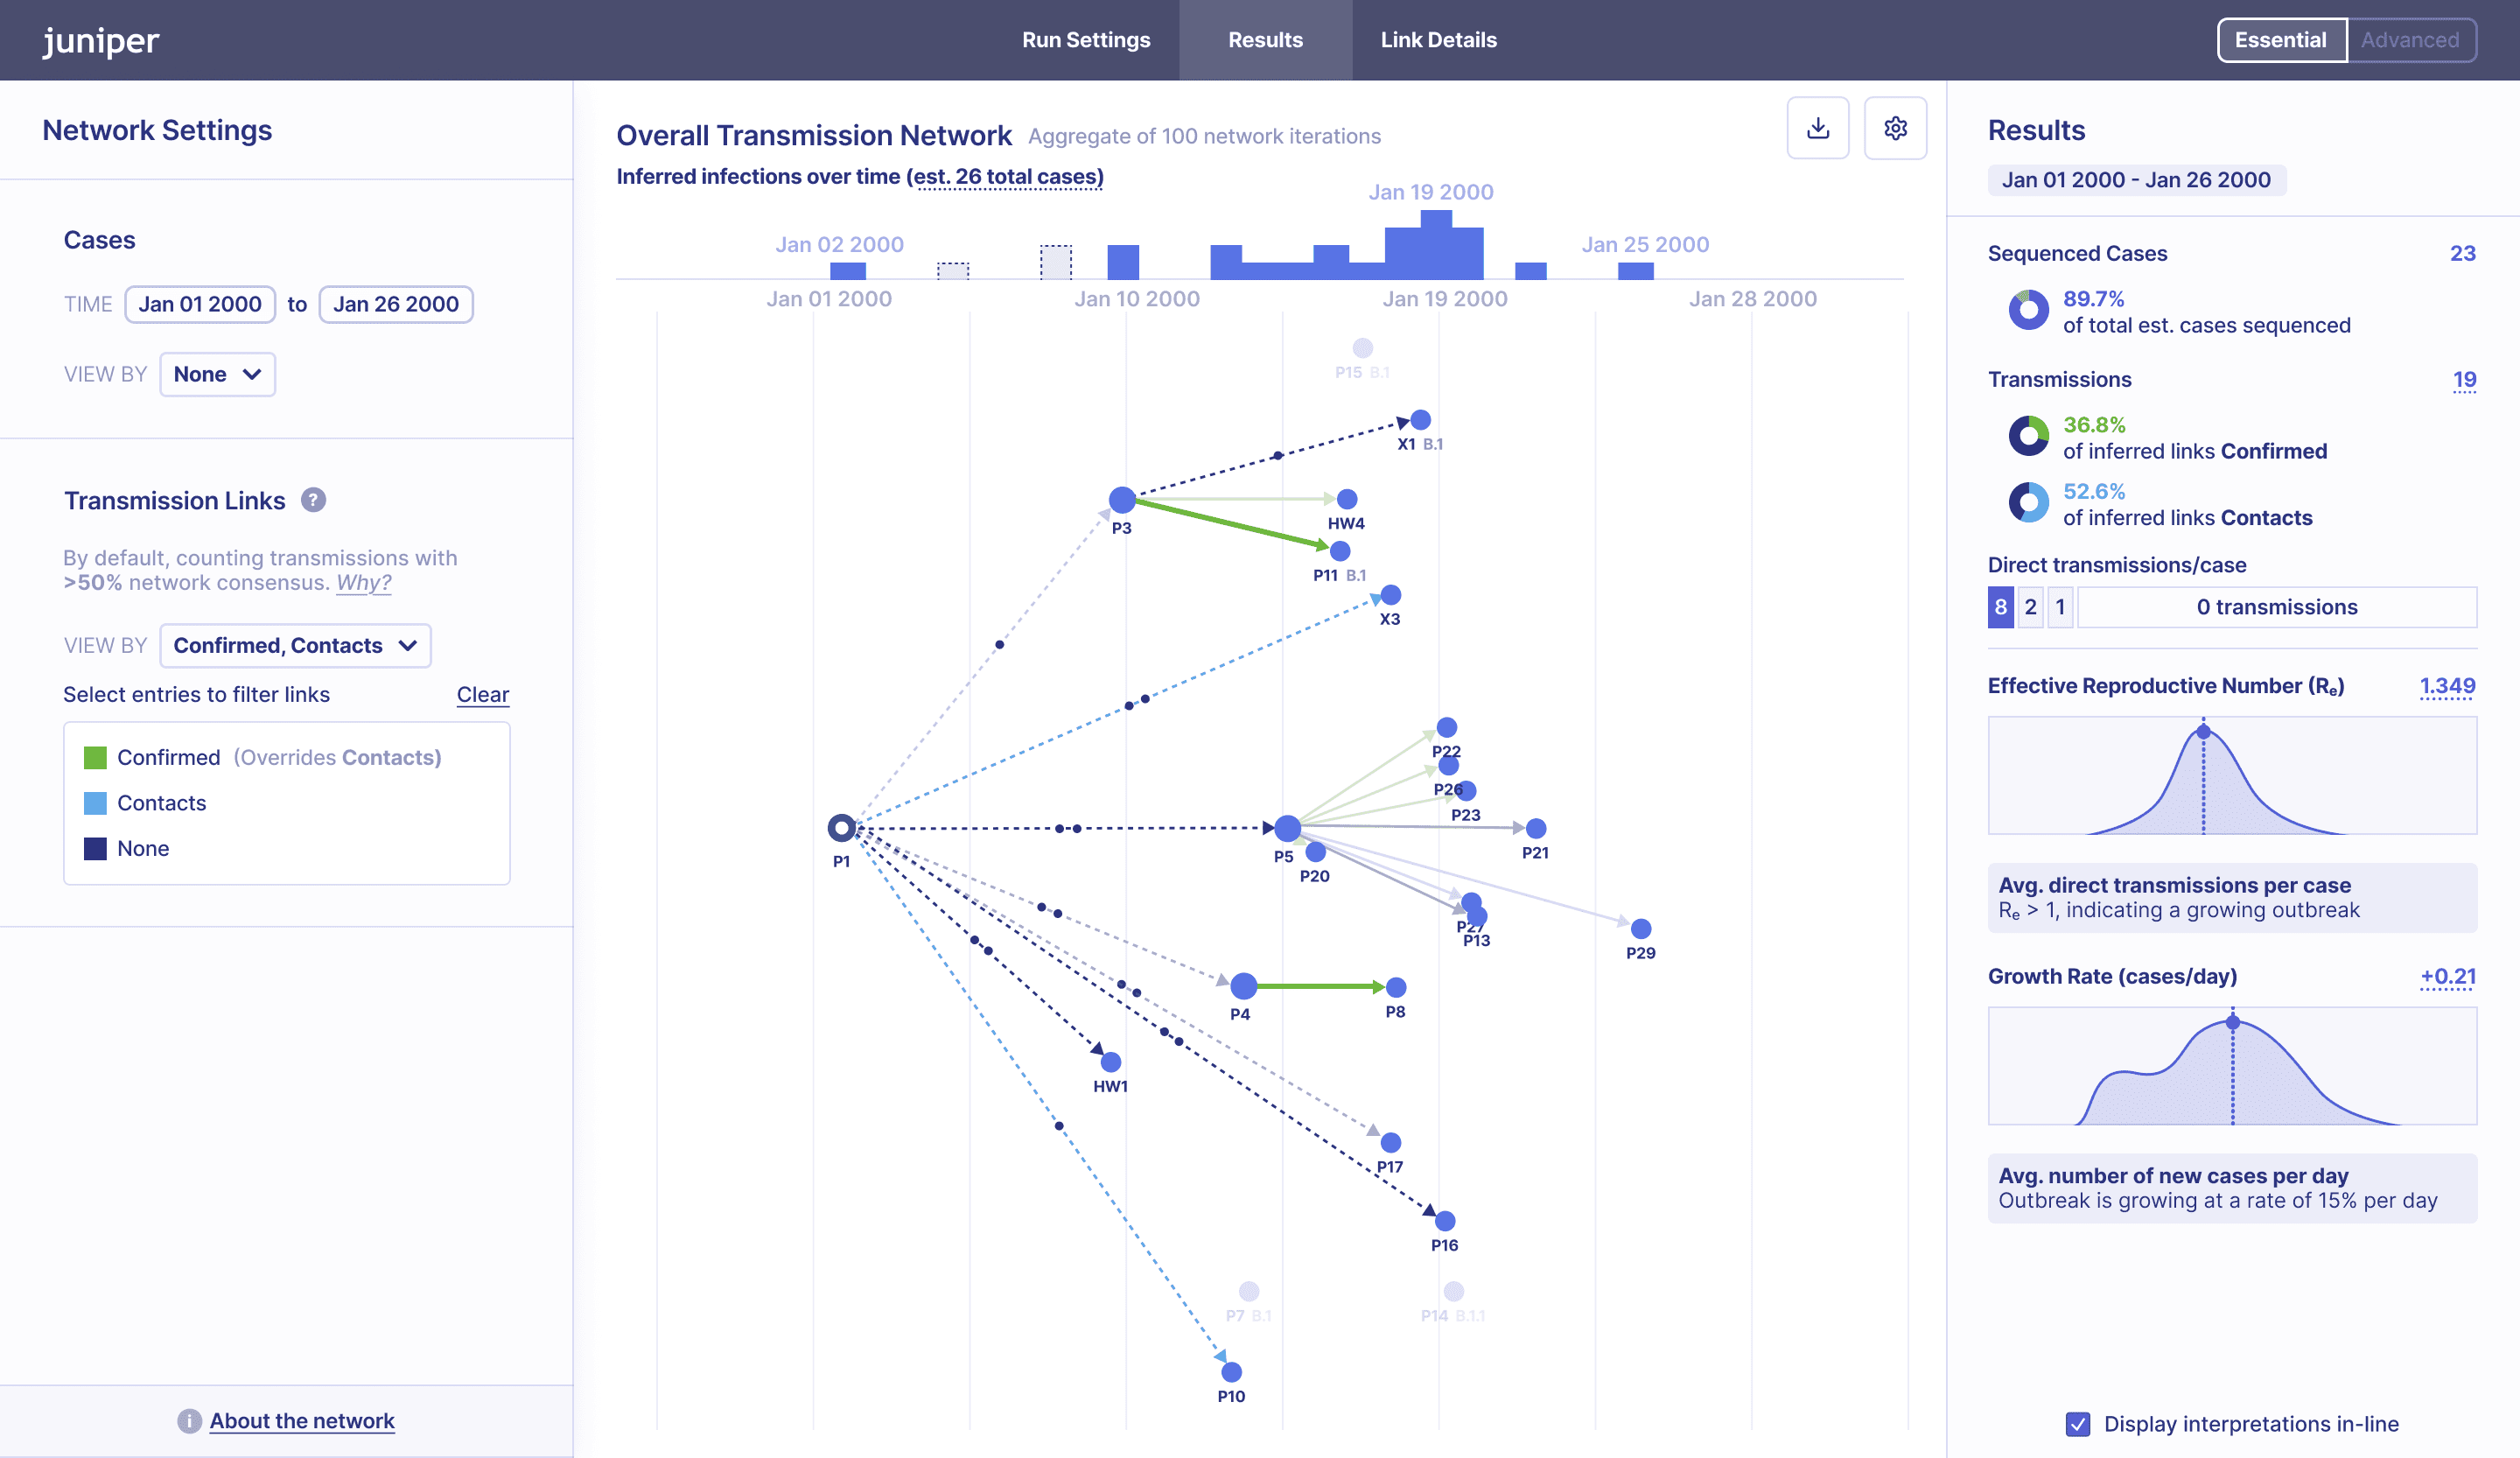Click the Transmission Links help question icon
Screen dimensions: 2520x1458
313,500
